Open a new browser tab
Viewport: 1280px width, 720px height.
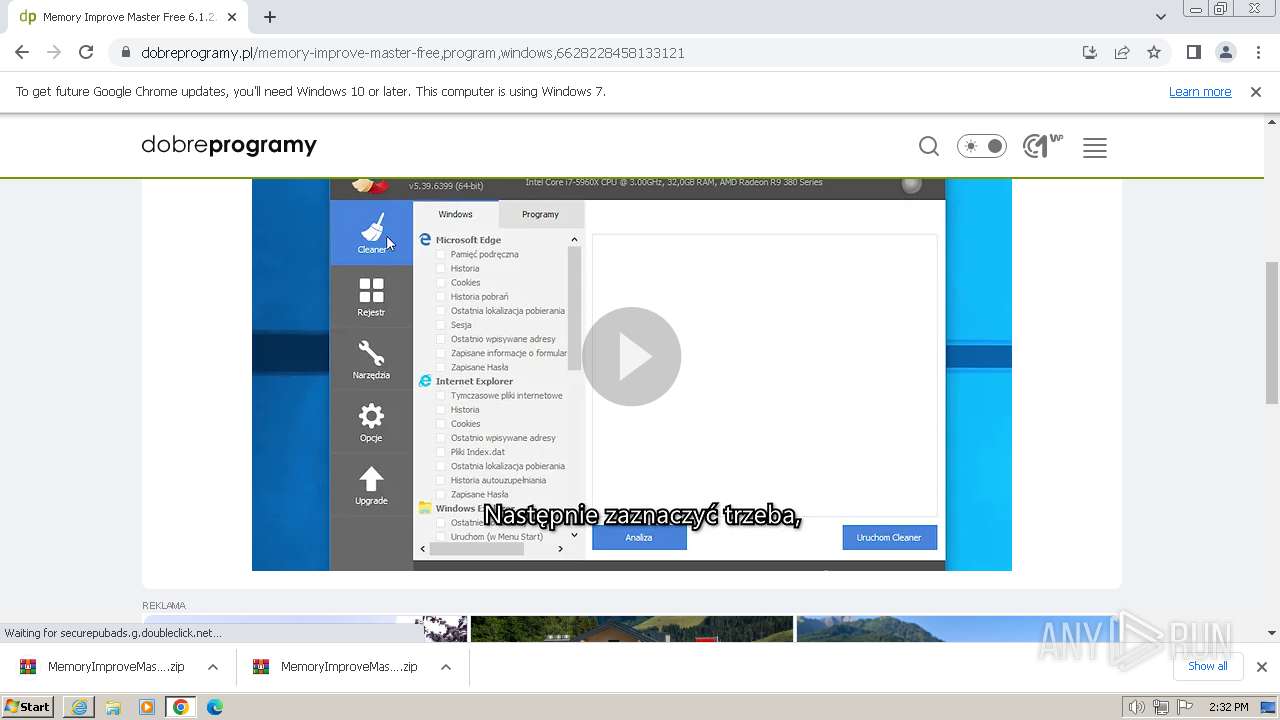270,17
